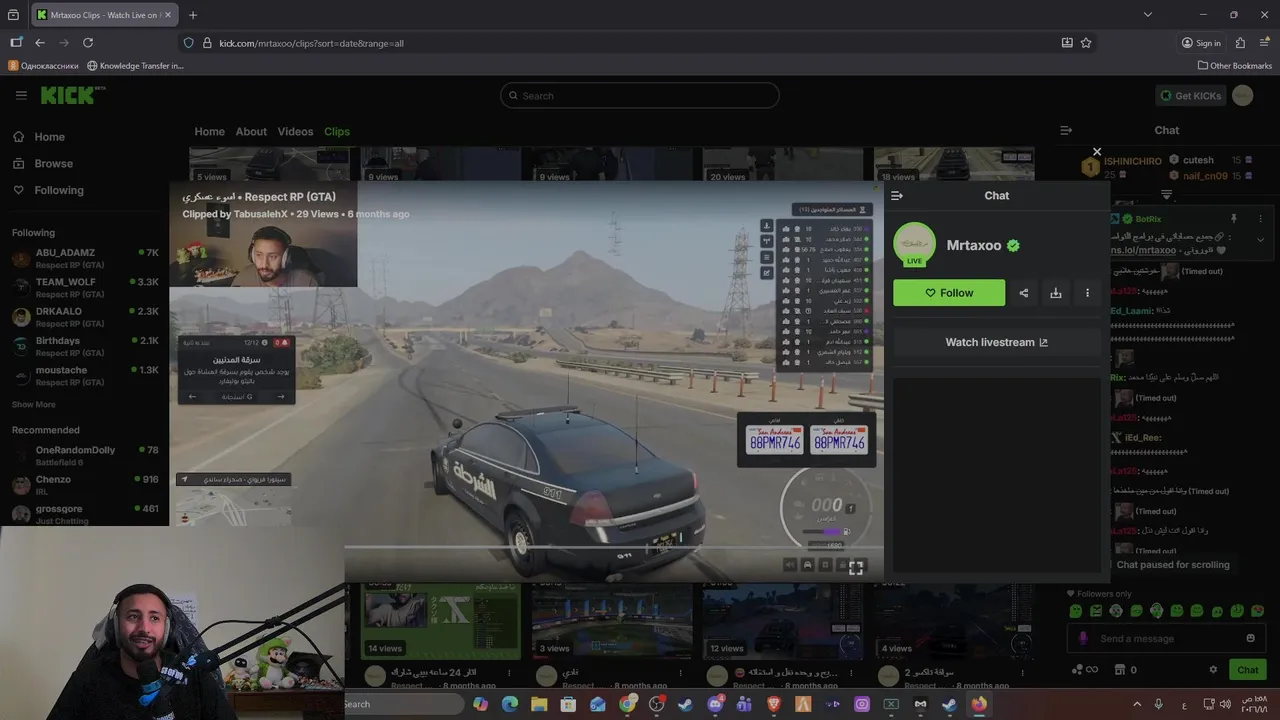Open the Other Bookmarks folder
1280x720 pixels.
click(x=1235, y=66)
